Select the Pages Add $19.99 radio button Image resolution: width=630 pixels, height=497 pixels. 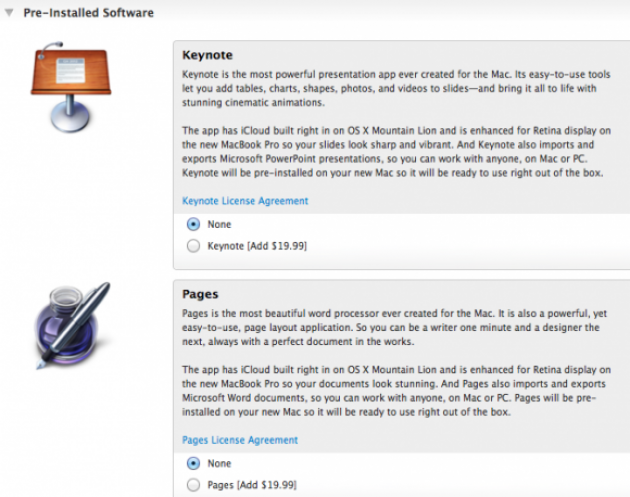[193, 485]
